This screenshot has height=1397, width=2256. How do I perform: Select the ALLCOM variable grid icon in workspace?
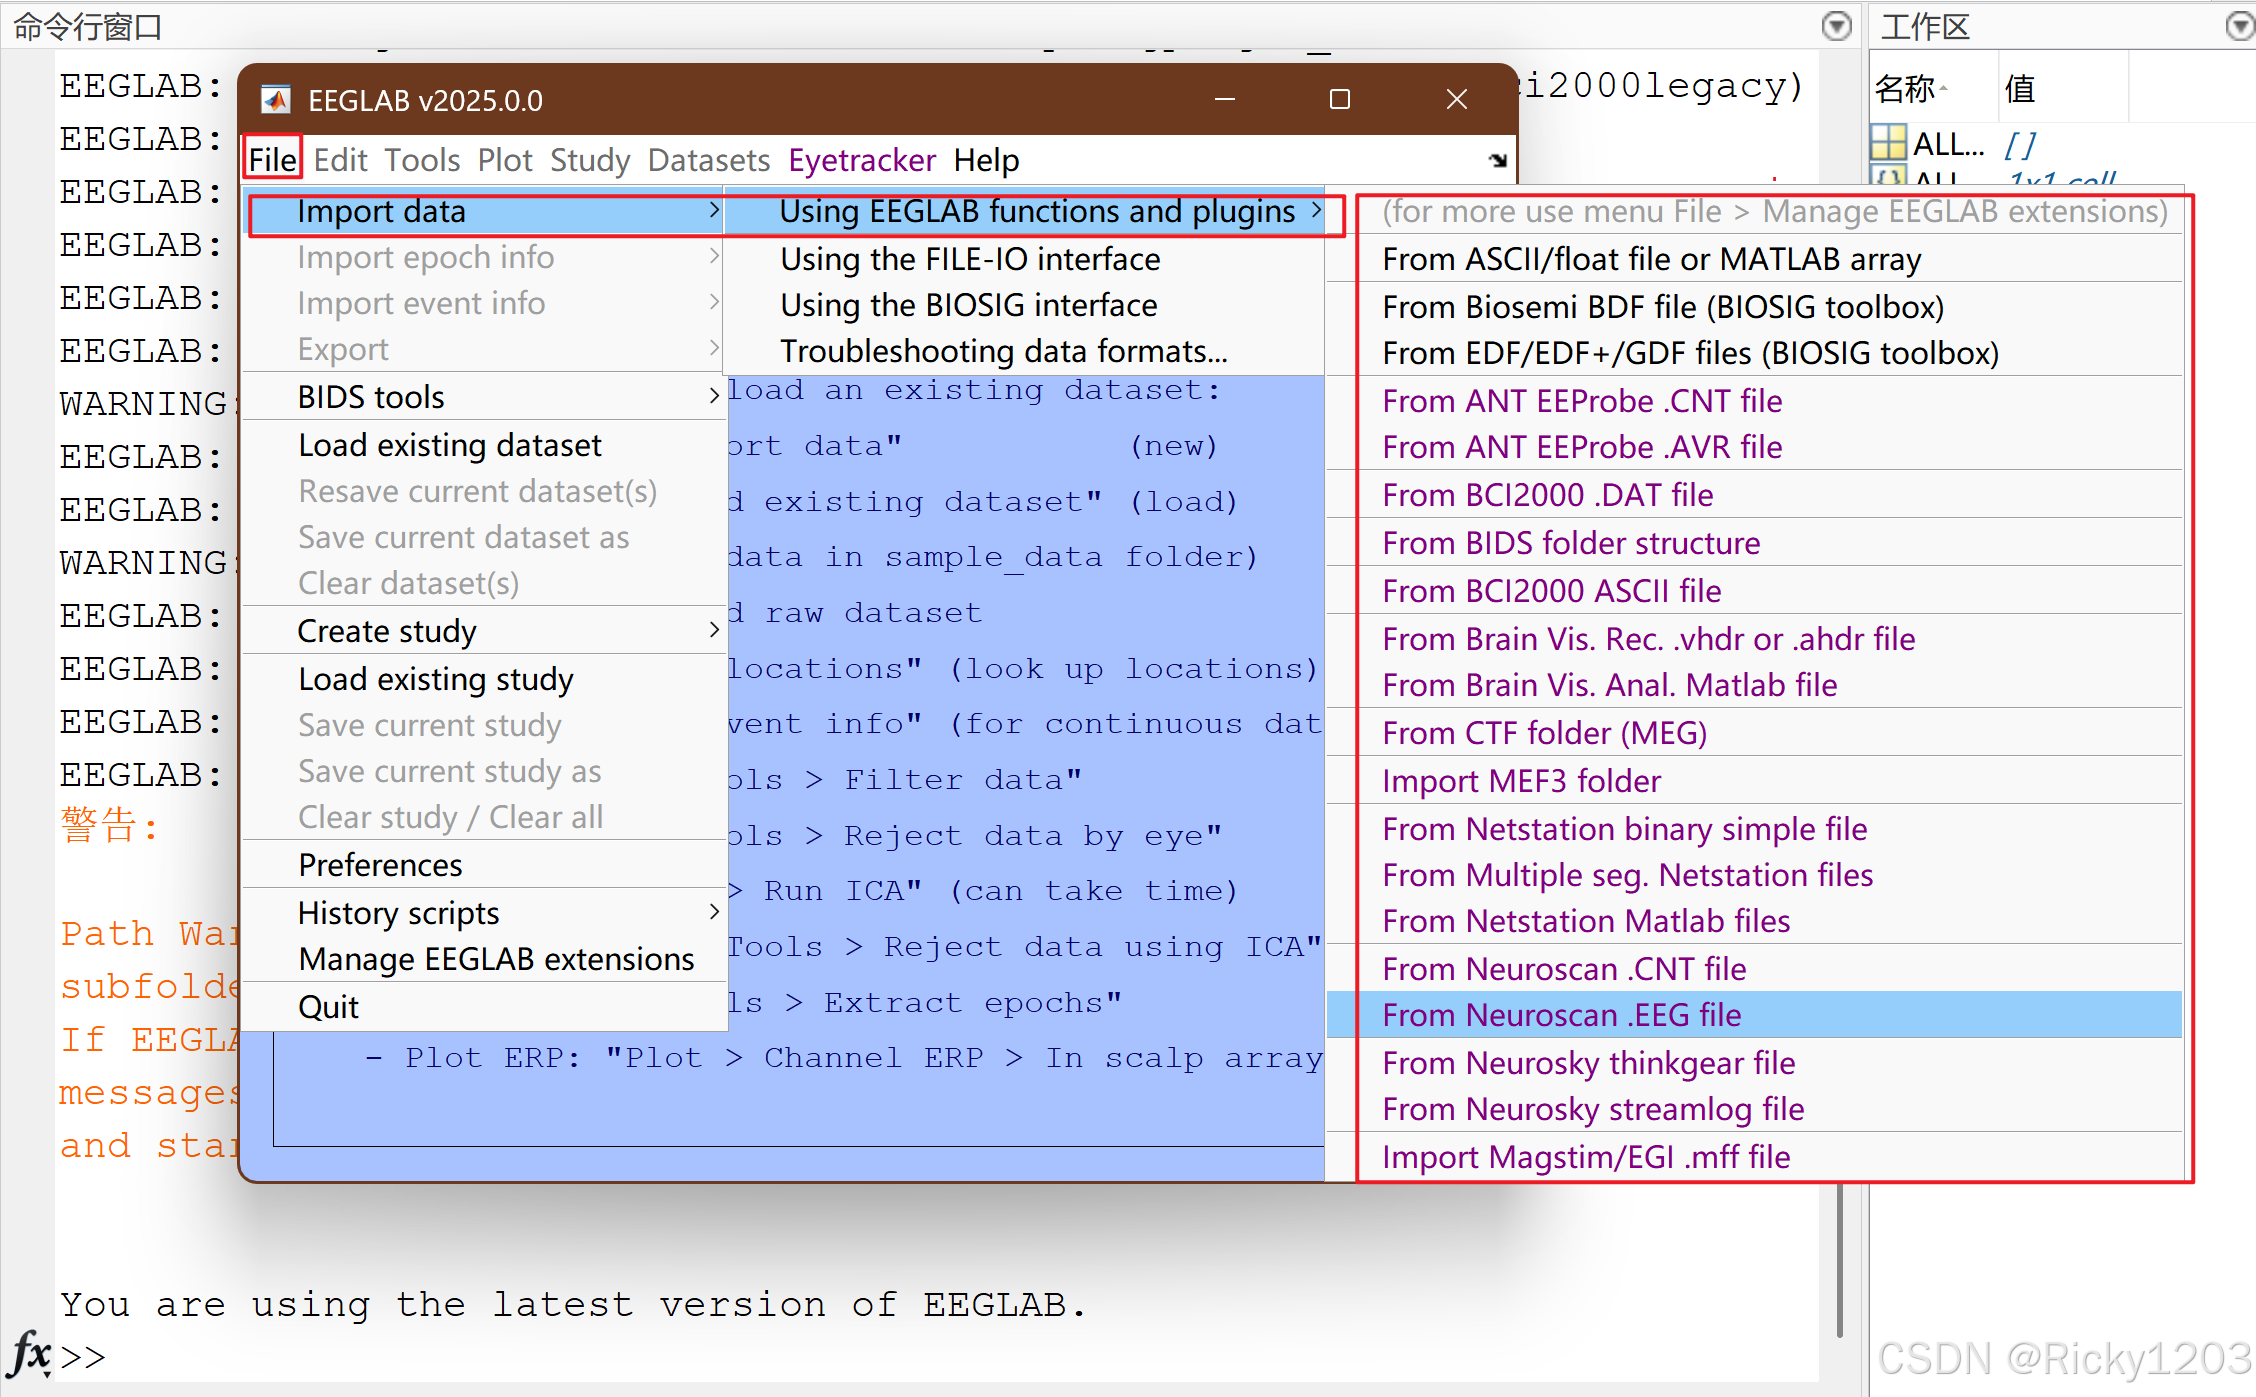click(x=1888, y=143)
